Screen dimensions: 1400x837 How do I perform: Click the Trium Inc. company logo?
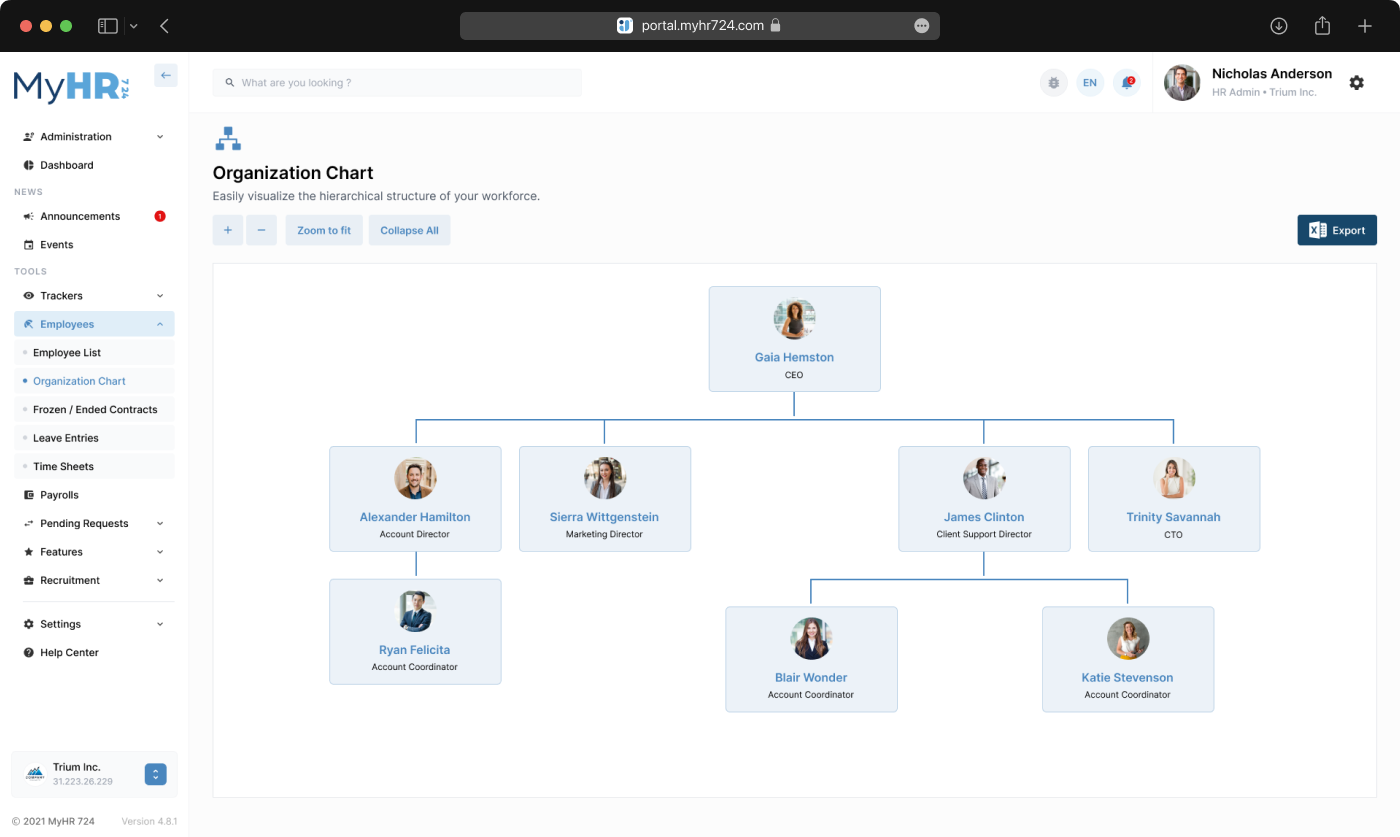pyautogui.click(x=35, y=773)
